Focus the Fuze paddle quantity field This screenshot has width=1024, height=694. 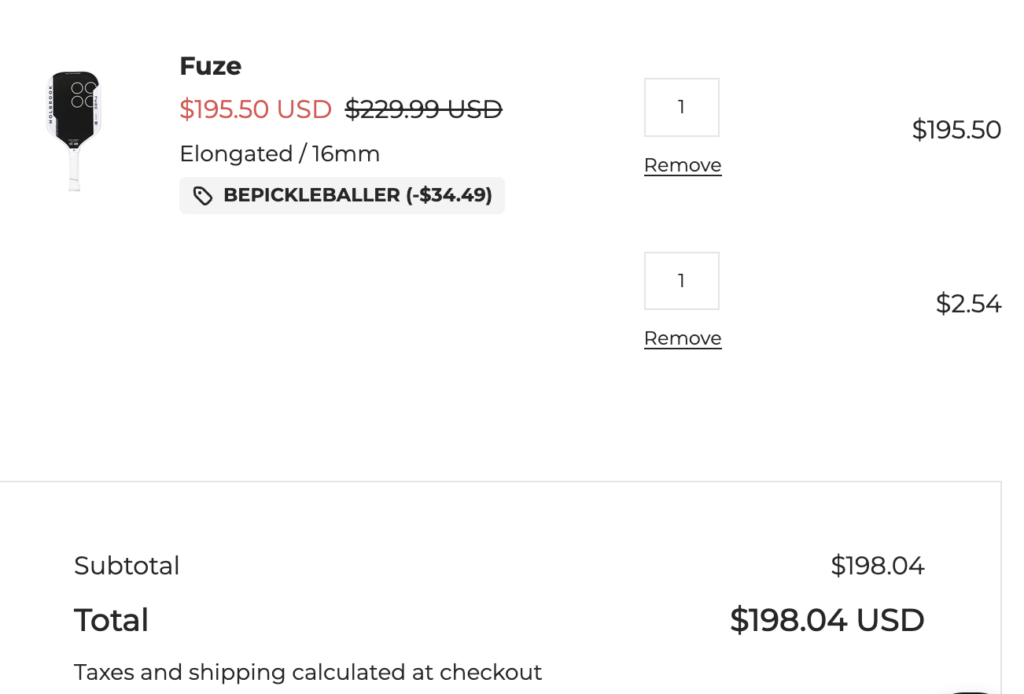click(681, 107)
